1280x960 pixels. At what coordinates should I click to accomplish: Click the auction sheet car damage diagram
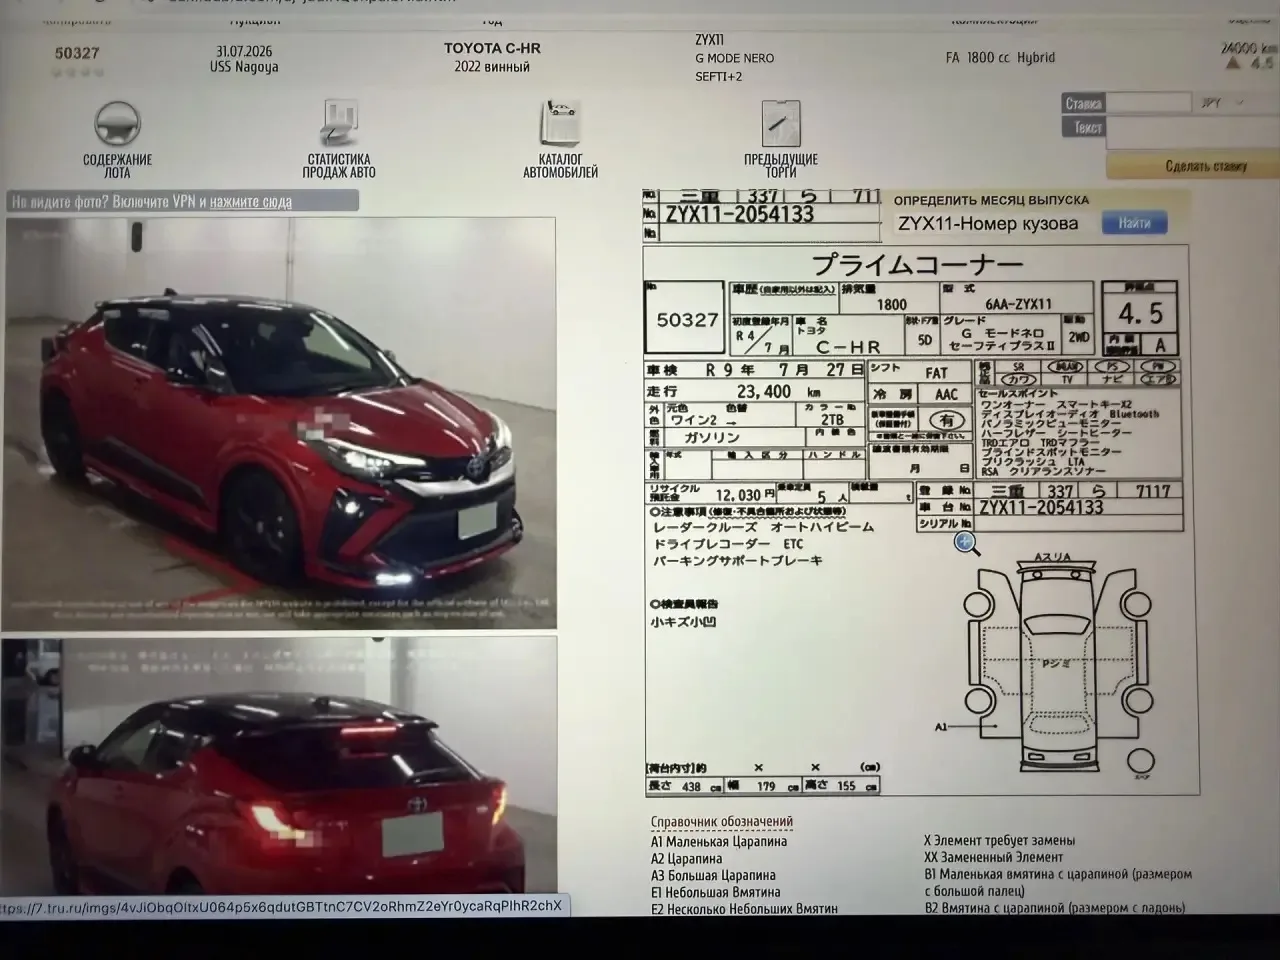[x=1057, y=660]
